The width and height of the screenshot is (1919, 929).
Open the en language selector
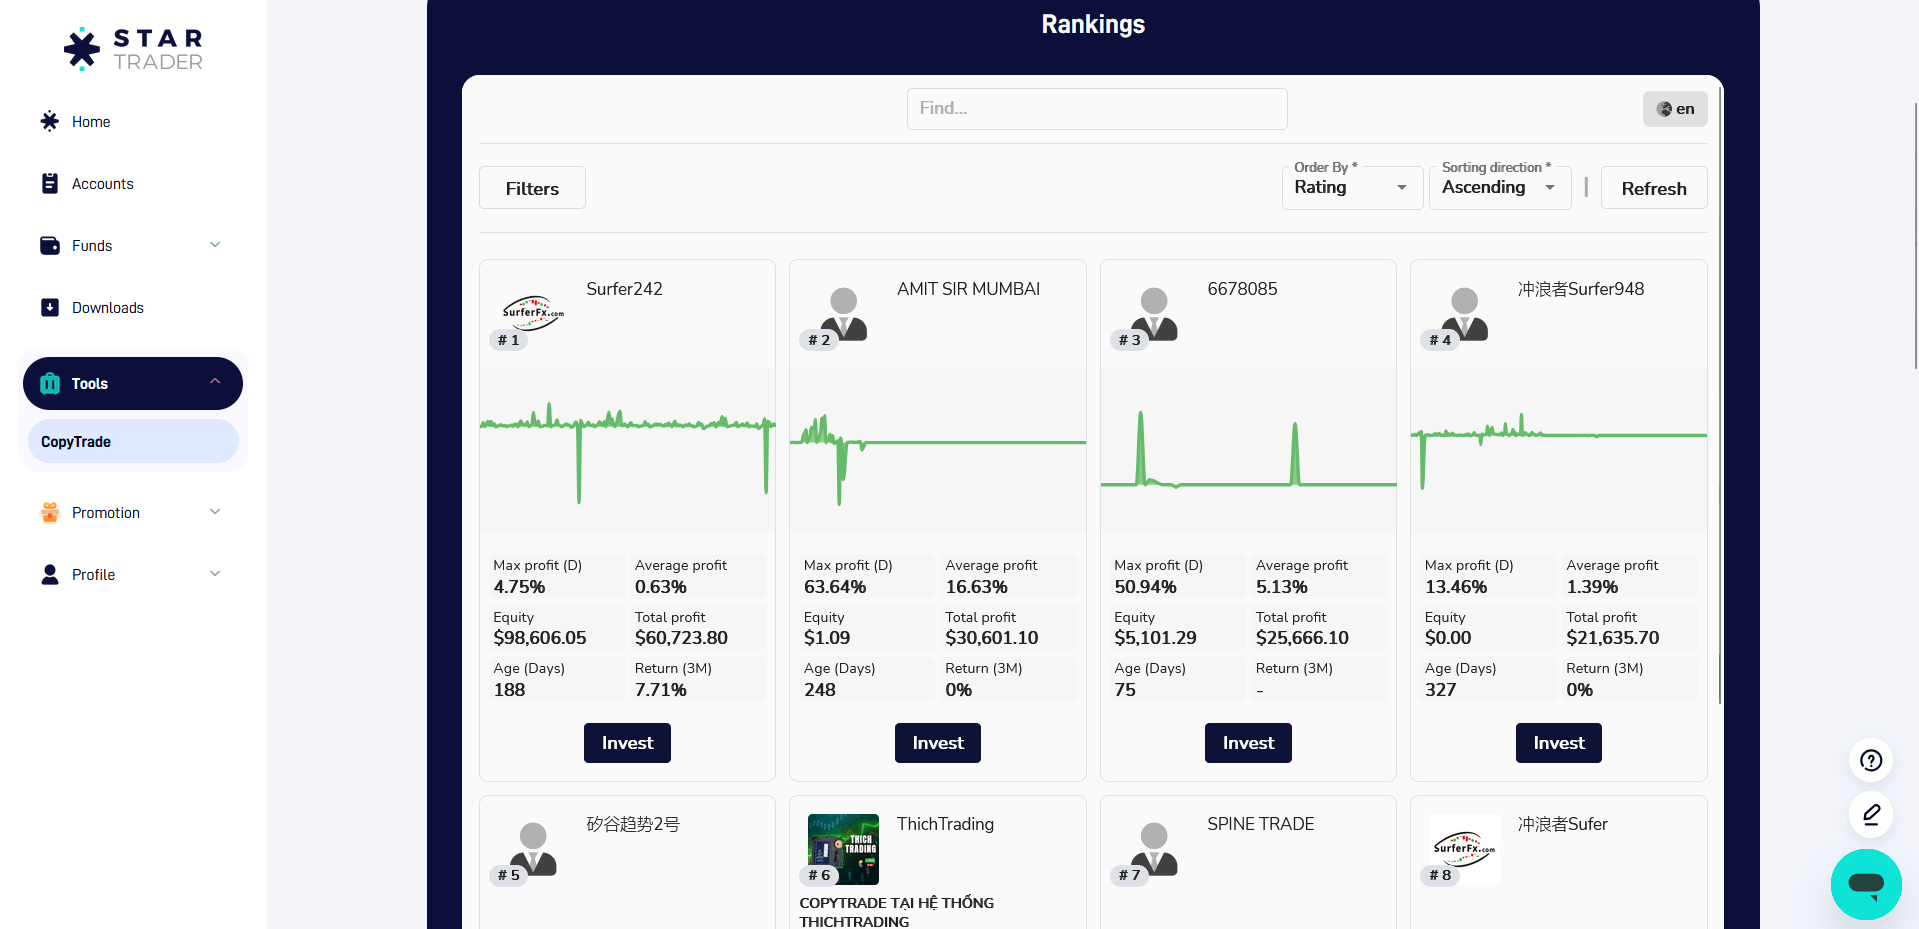pyautogui.click(x=1675, y=109)
